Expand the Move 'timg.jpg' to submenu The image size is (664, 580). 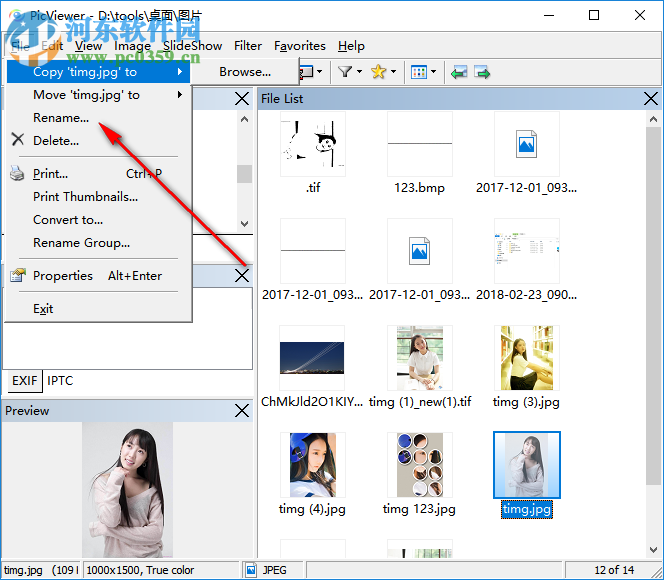(x=98, y=95)
